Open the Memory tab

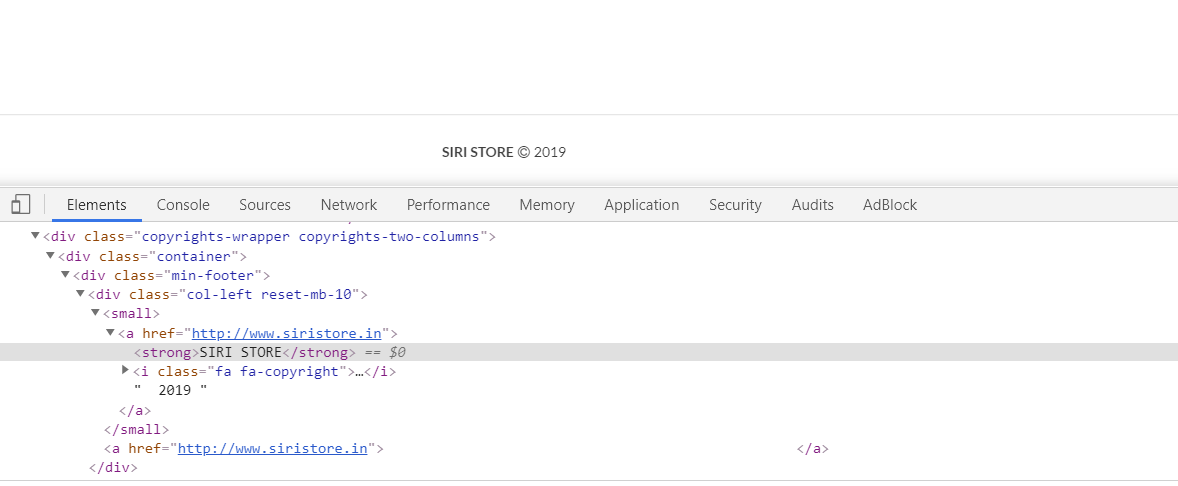coord(547,205)
